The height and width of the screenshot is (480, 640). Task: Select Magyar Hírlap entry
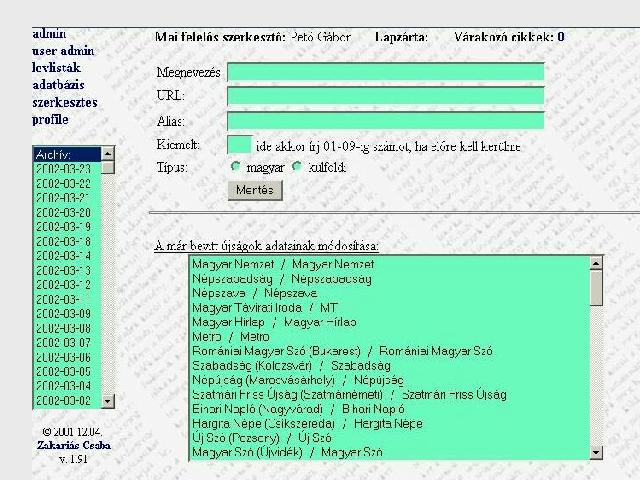[390, 322]
